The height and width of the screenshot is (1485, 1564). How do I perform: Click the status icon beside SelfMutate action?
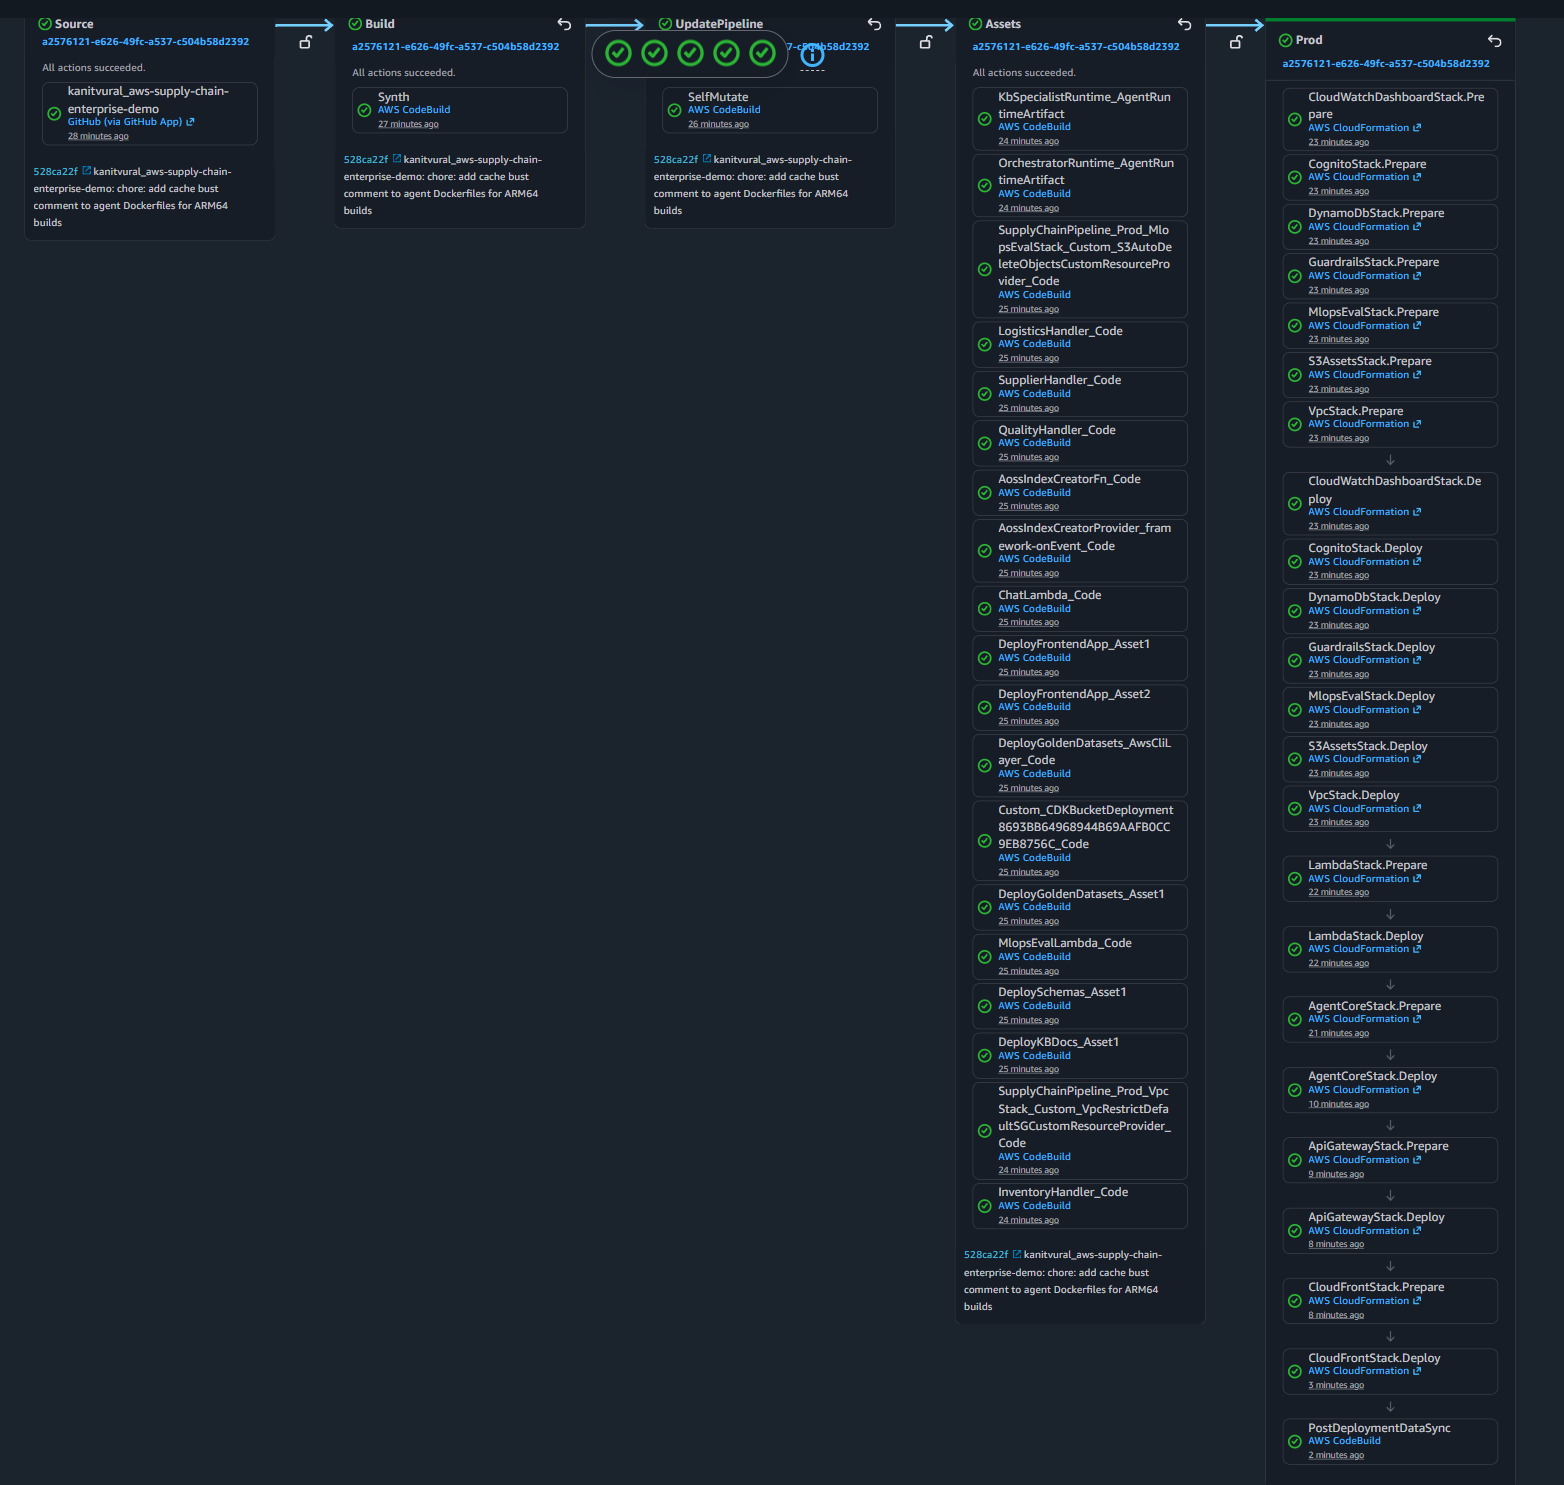[x=675, y=110]
